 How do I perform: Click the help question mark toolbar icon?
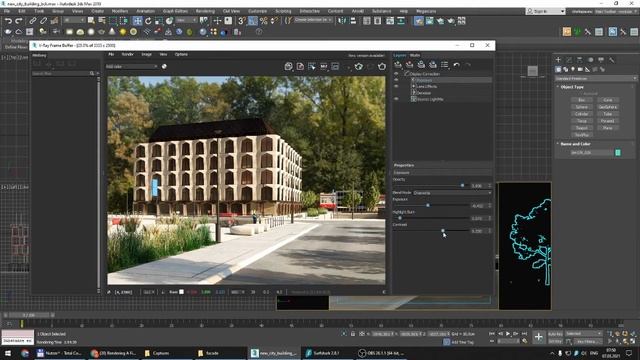[259, 32]
